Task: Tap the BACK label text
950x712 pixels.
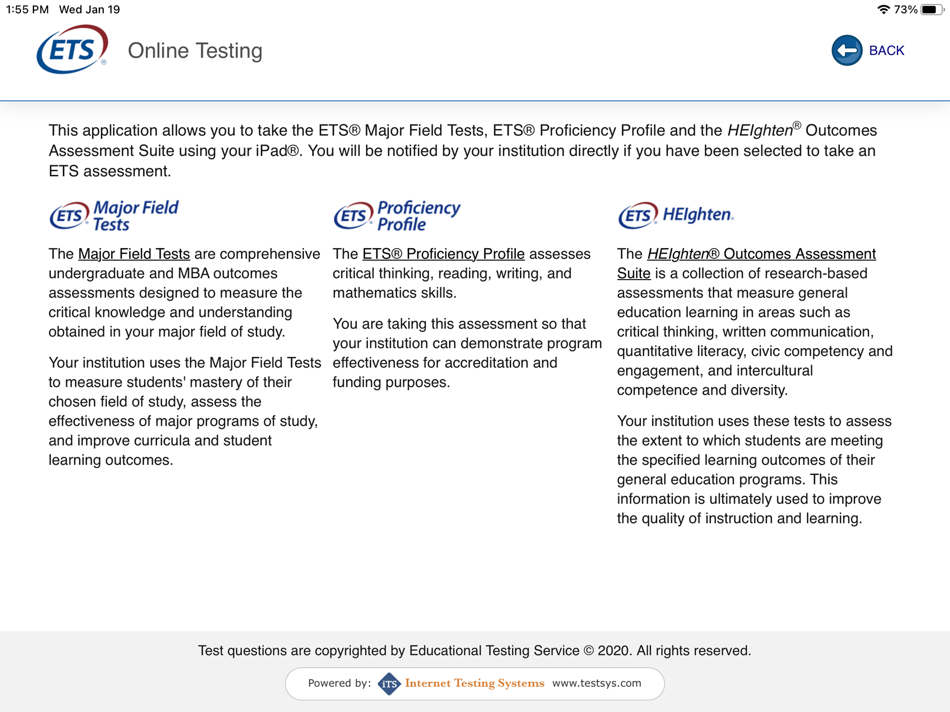Action: [x=886, y=51]
